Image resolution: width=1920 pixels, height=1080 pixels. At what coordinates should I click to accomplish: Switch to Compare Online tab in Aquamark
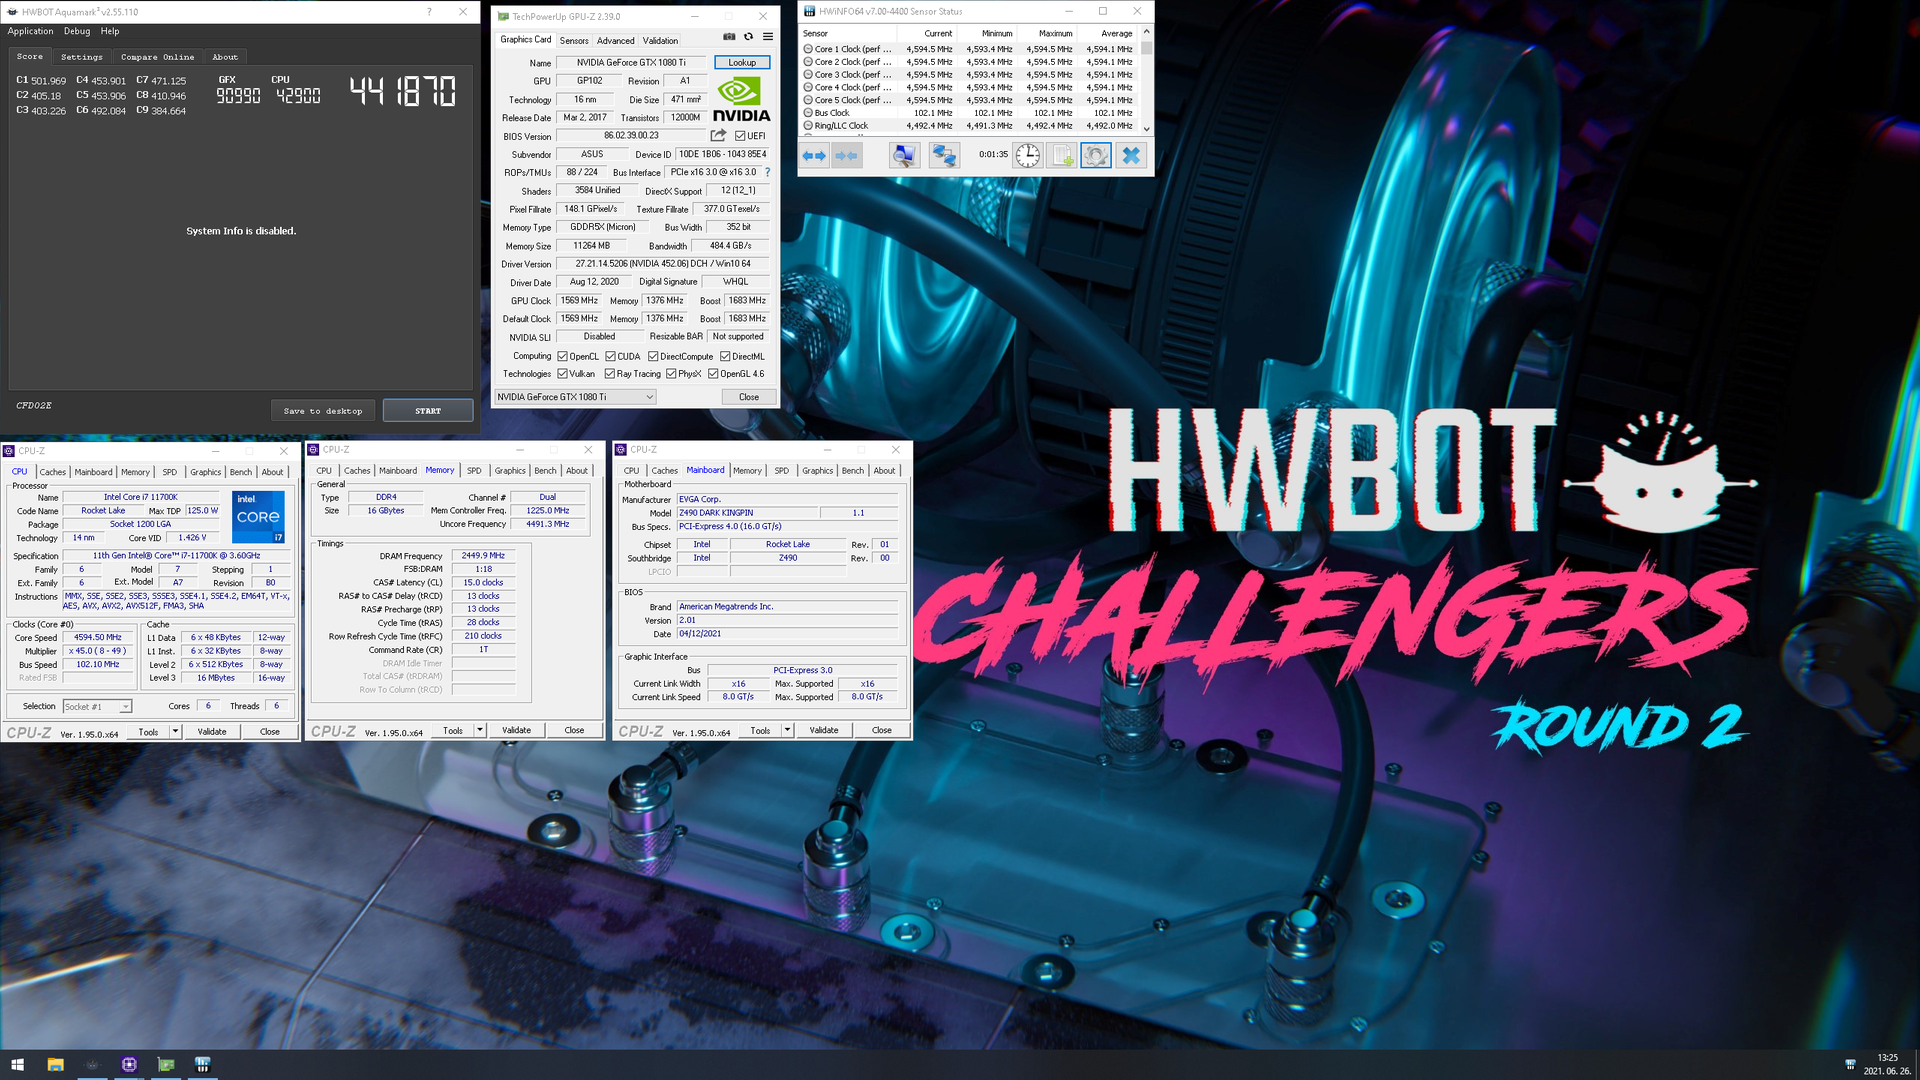pyautogui.click(x=158, y=57)
